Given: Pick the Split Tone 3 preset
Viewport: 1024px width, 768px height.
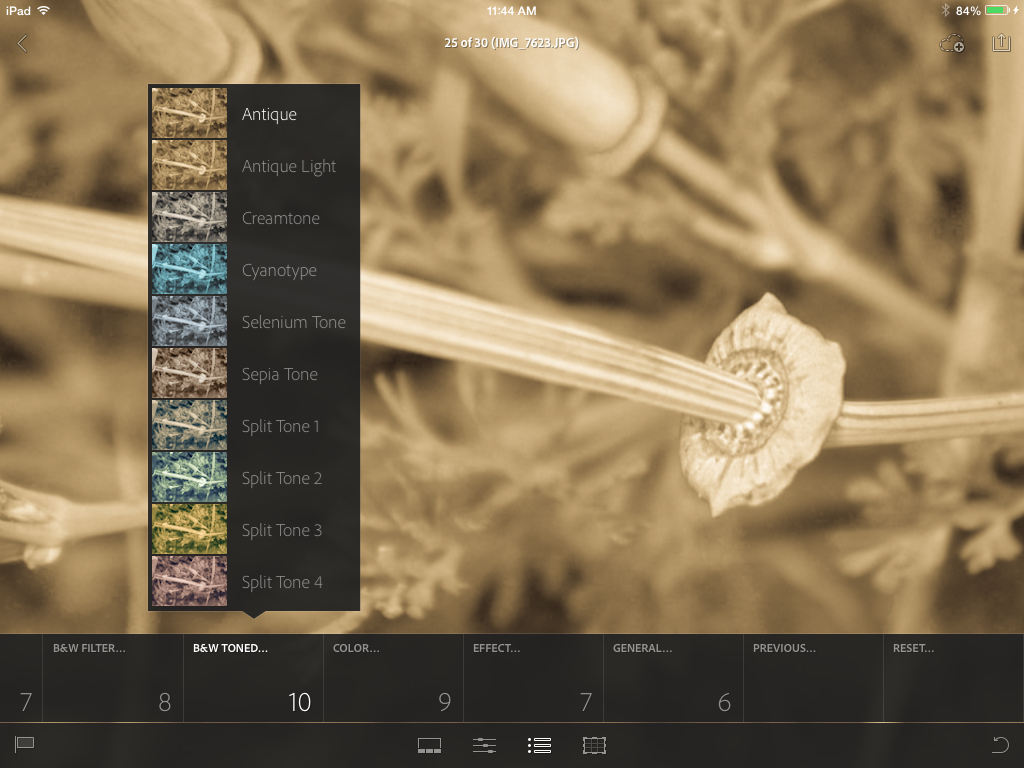Looking at the screenshot, I should click(x=255, y=530).
